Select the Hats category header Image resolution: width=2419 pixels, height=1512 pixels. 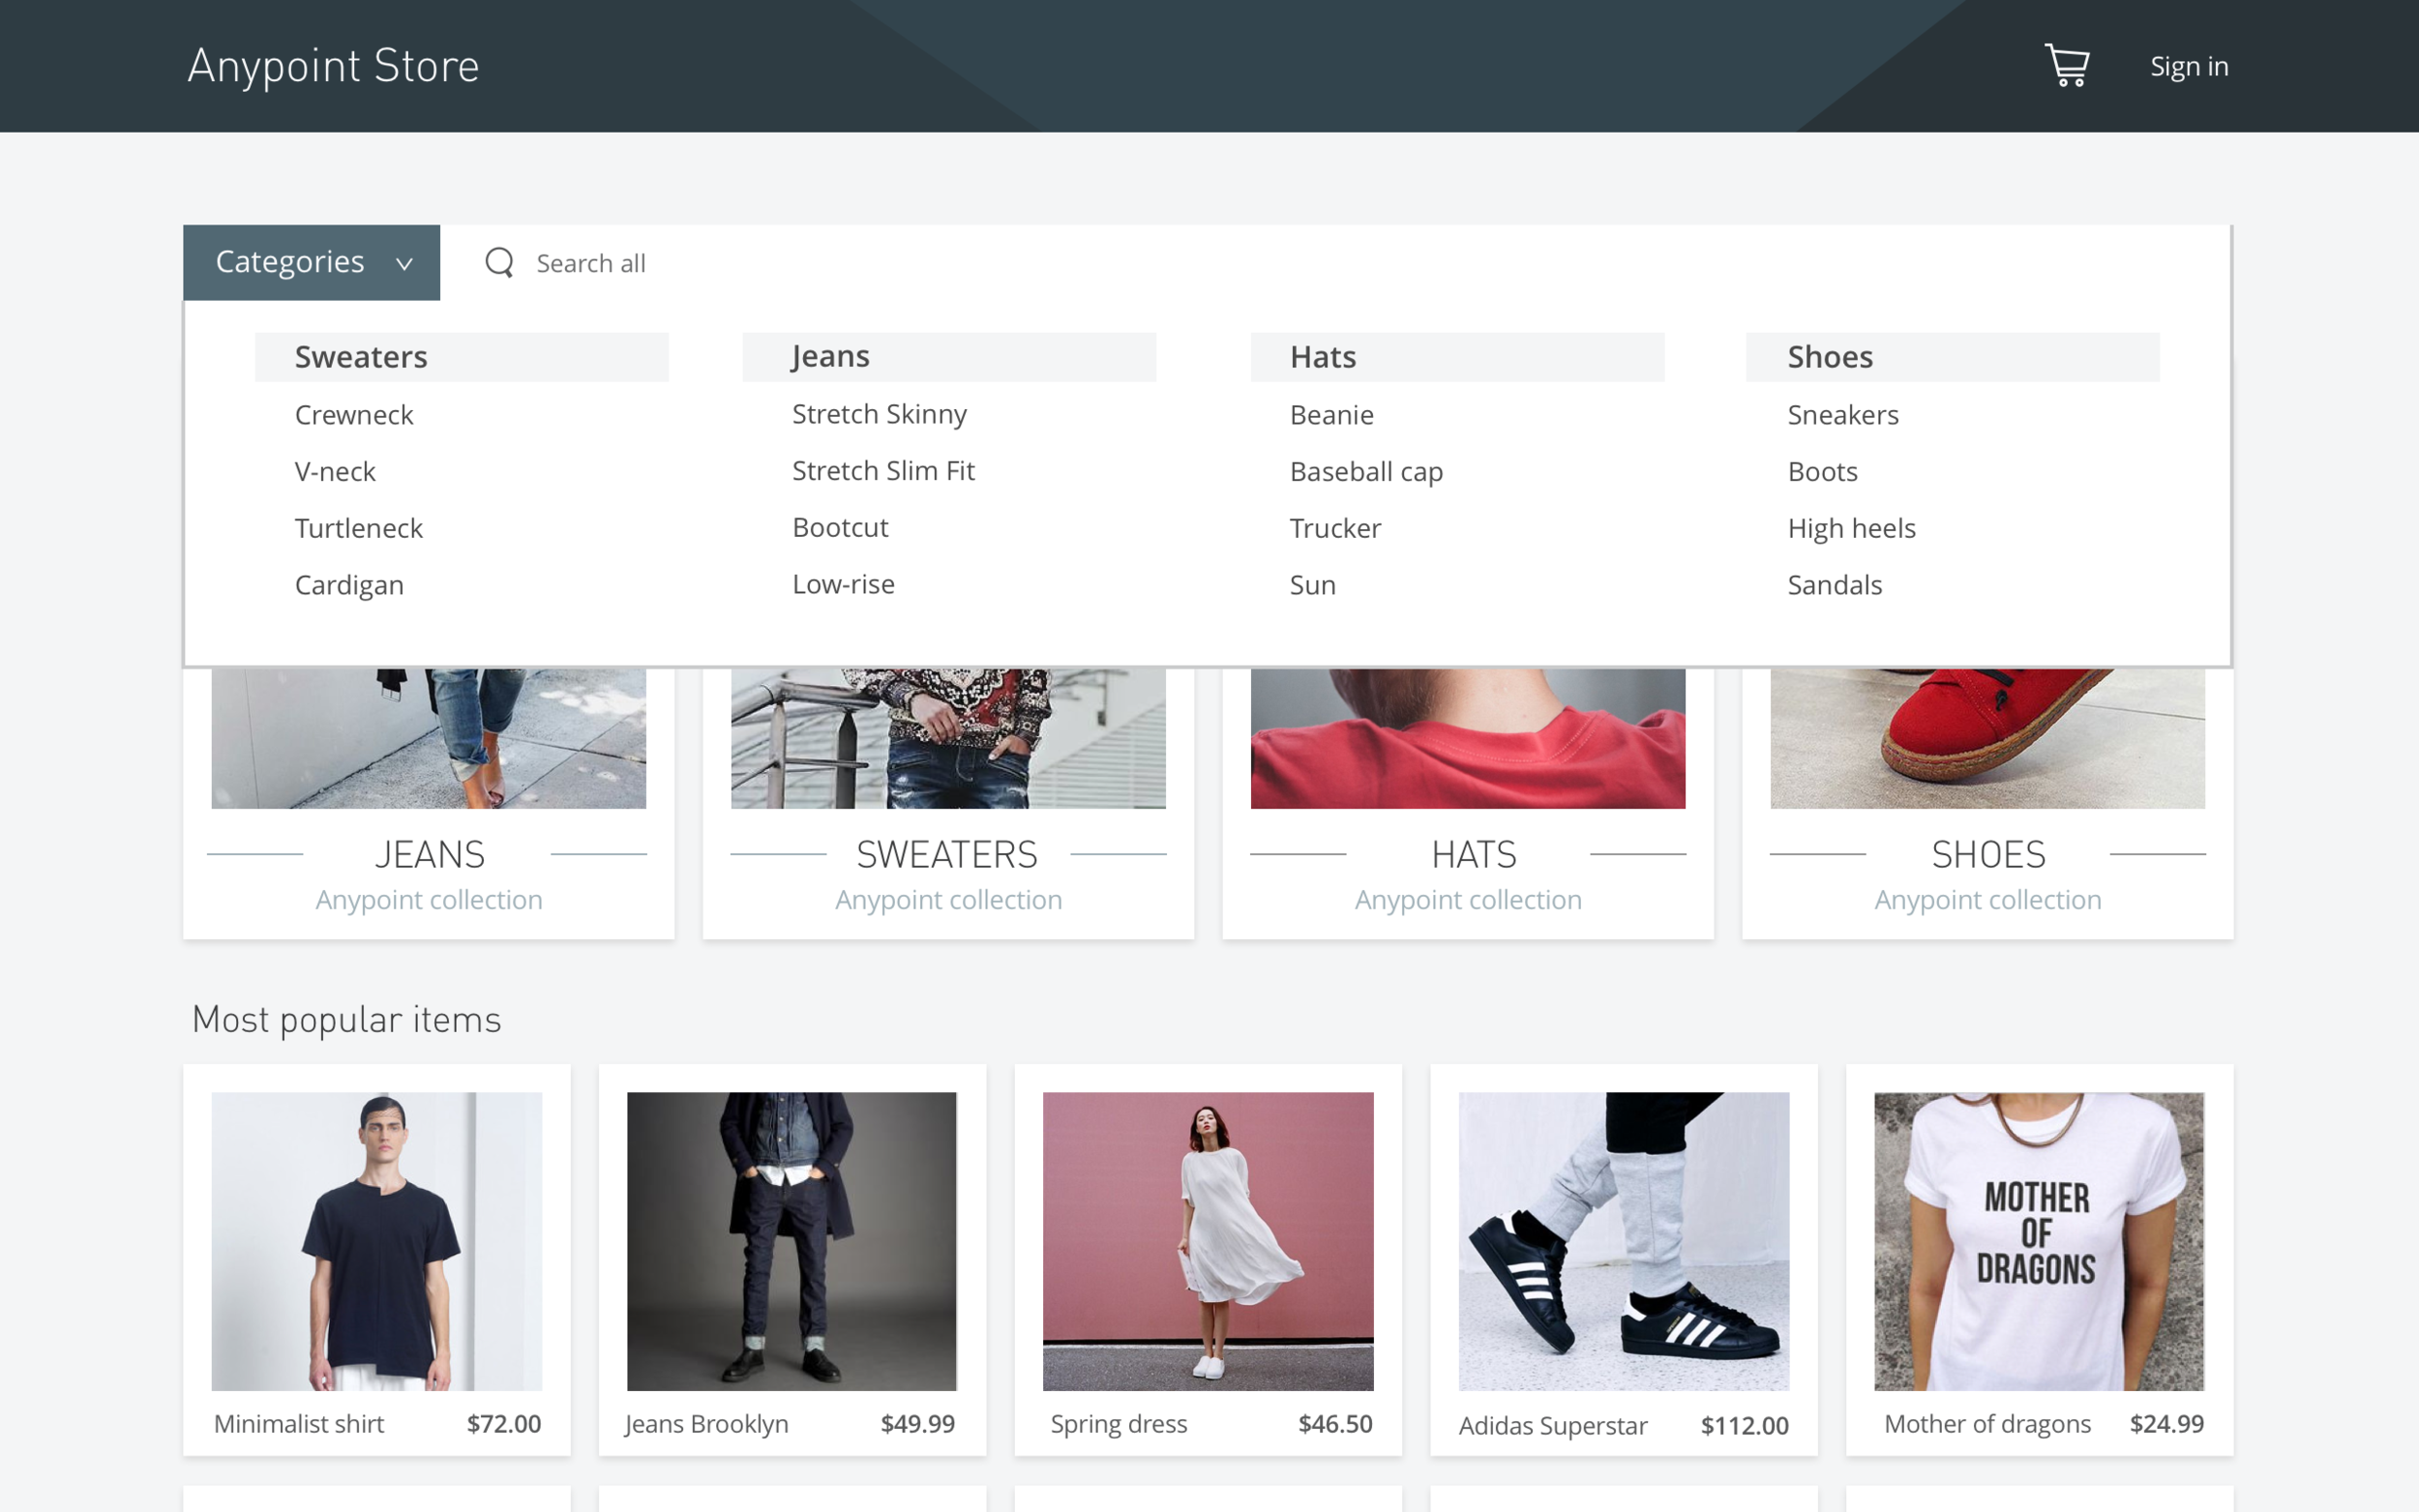[x=1457, y=357]
